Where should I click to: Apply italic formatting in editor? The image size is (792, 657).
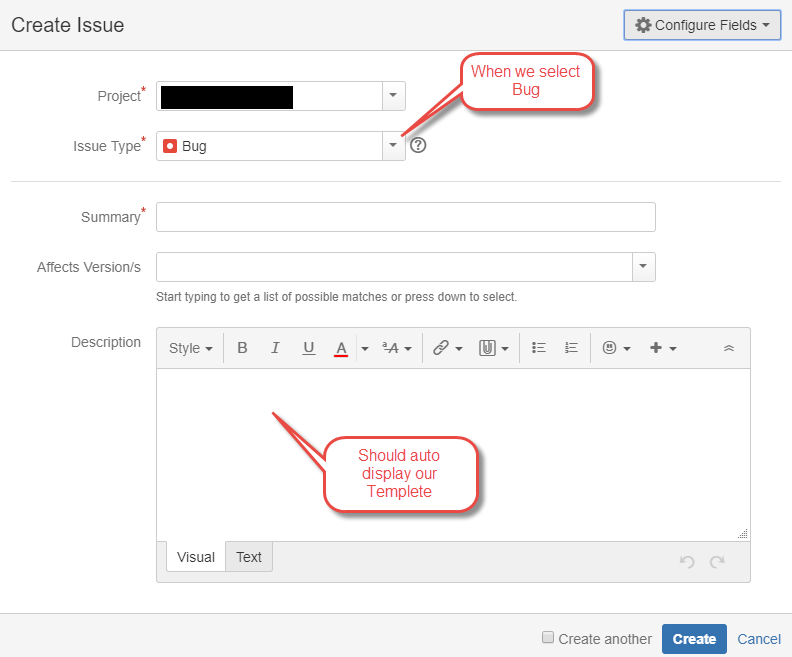tap(275, 348)
